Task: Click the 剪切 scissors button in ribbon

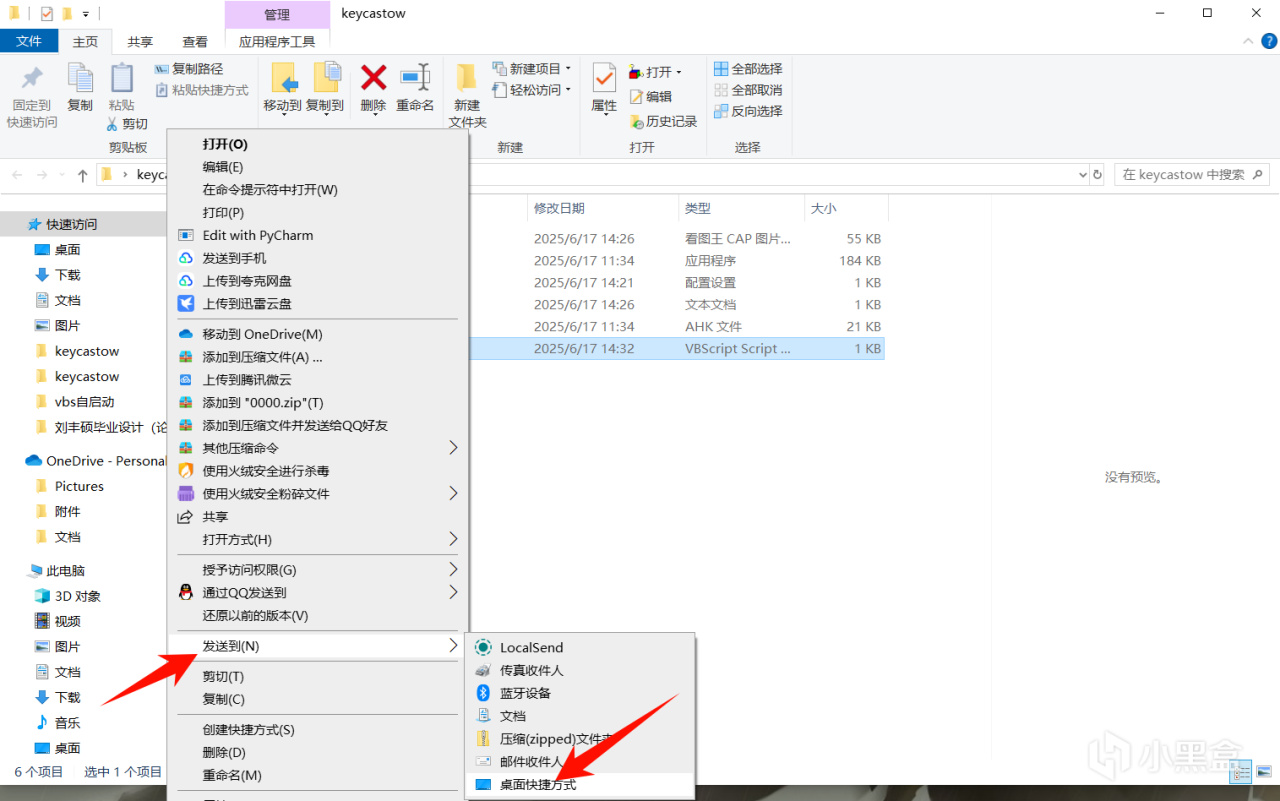Action: tap(127, 124)
